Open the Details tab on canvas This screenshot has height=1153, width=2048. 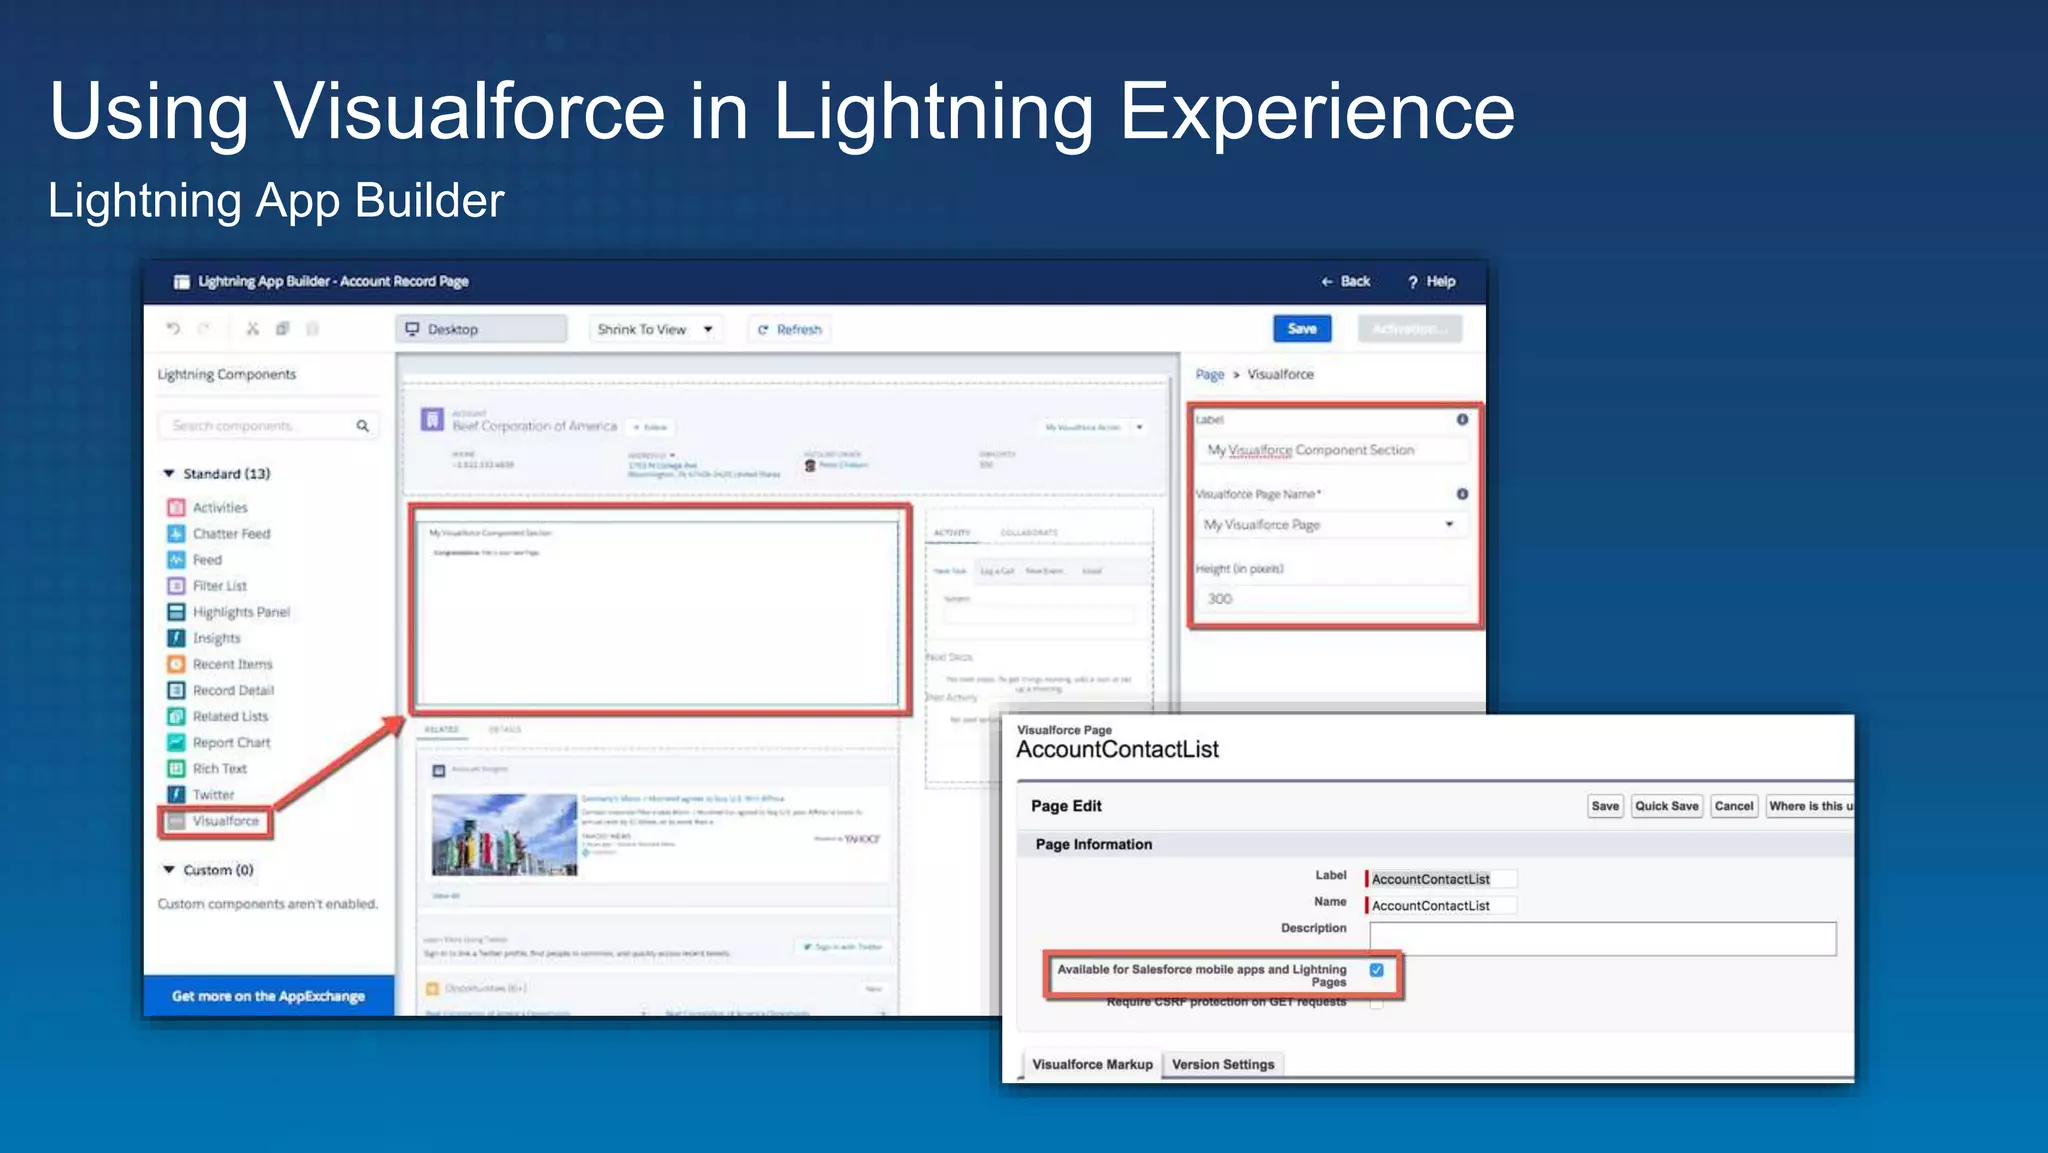pyautogui.click(x=505, y=730)
